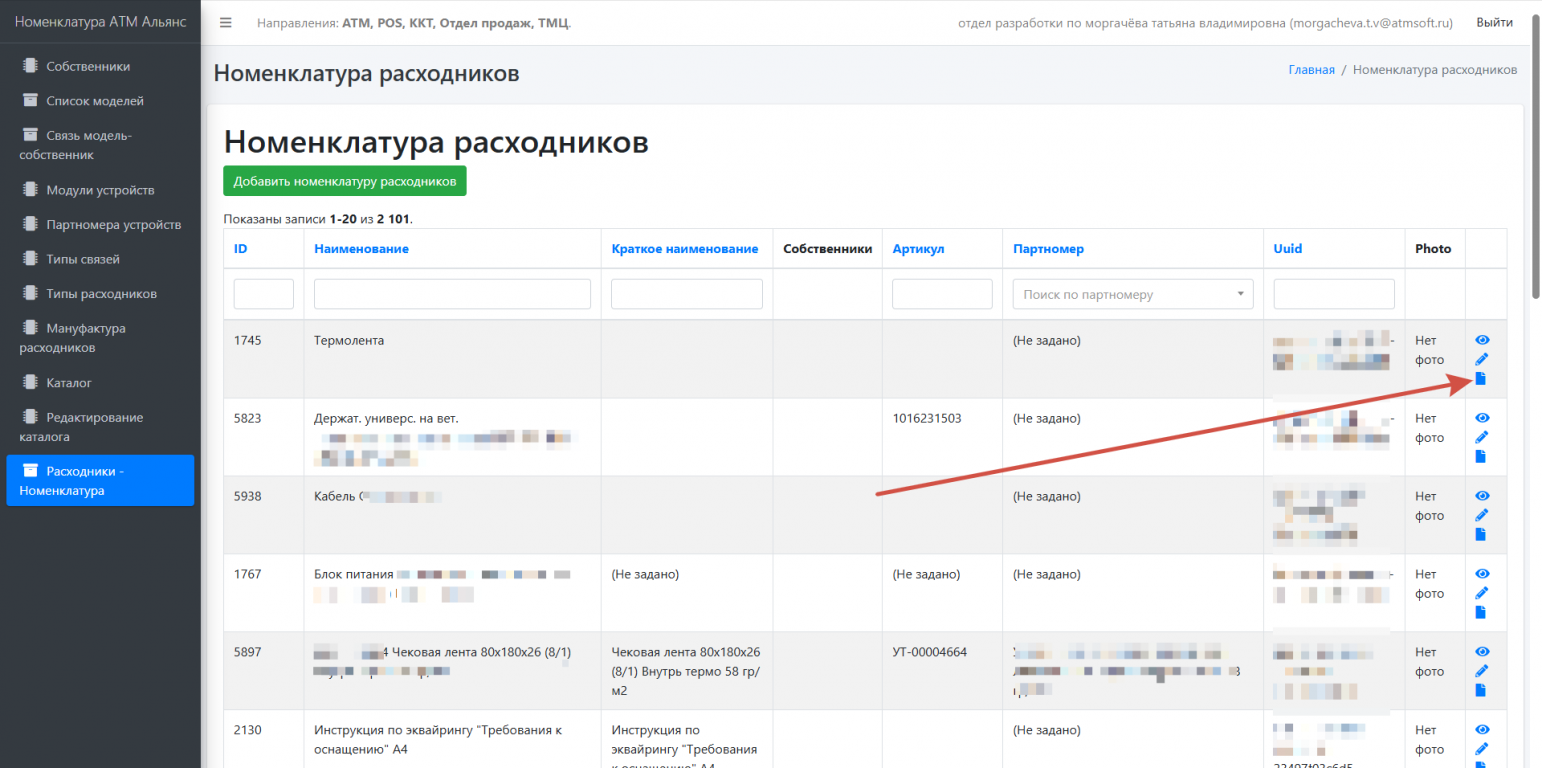This screenshot has width=1542, height=768.
Task: Click the hamburger menu icon to collapse sidebar
Action: point(226,23)
